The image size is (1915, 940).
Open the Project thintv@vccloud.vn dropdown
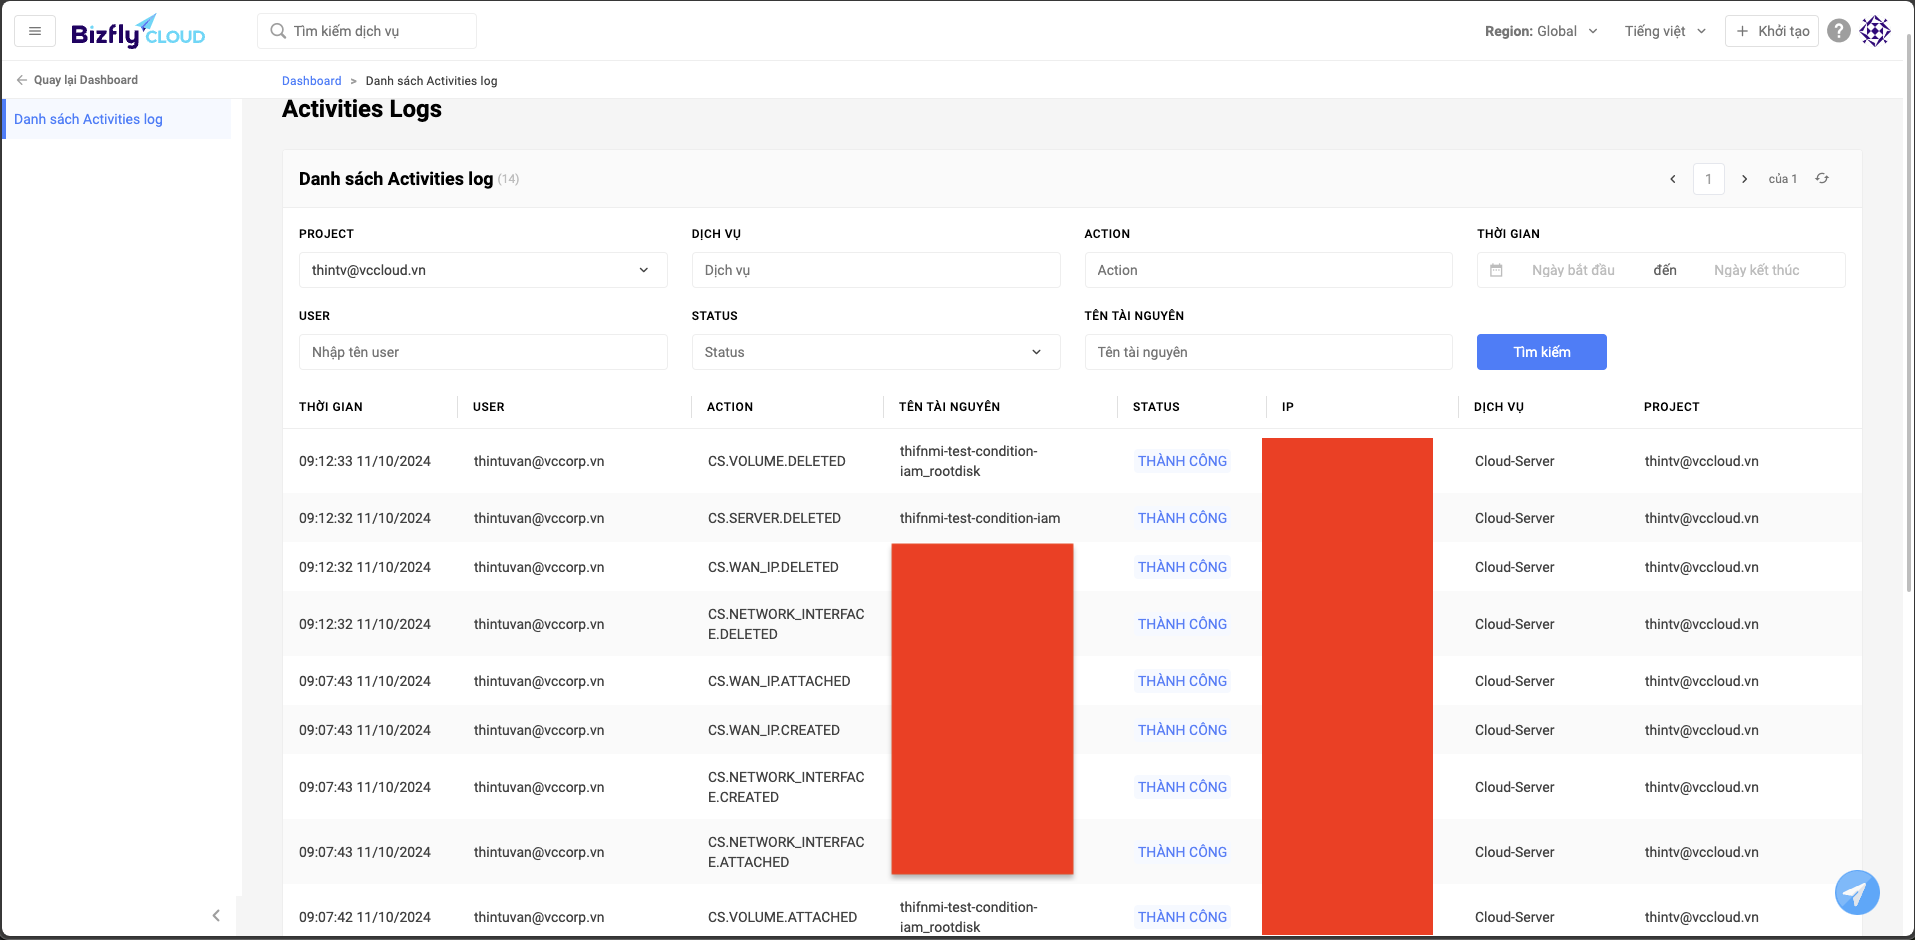[482, 270]
